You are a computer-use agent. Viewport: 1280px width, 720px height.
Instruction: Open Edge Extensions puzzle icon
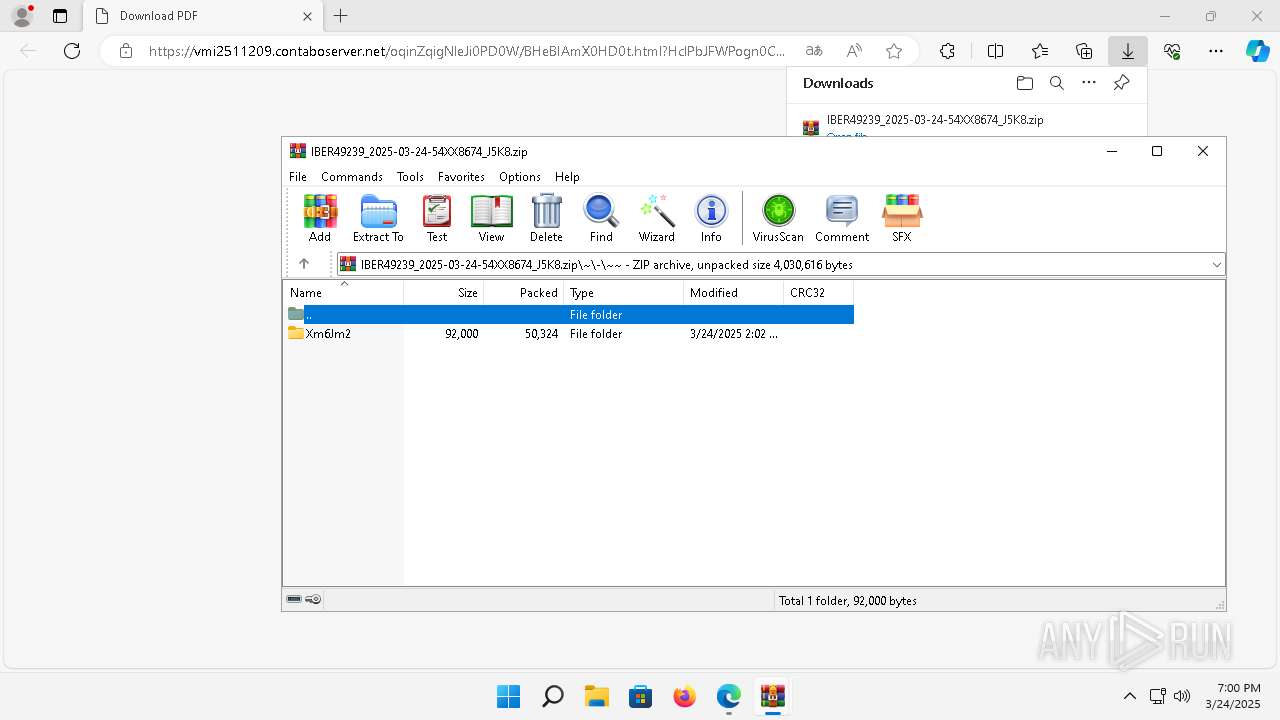(x=947, y=51)
